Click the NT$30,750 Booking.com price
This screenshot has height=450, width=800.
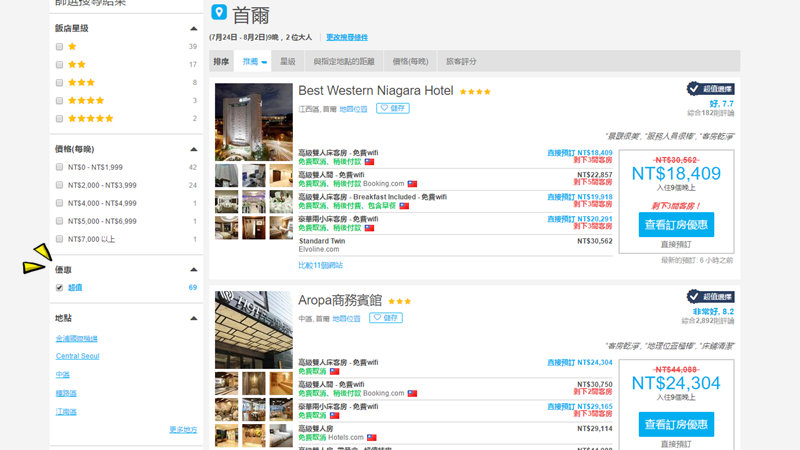pos(594,384)
